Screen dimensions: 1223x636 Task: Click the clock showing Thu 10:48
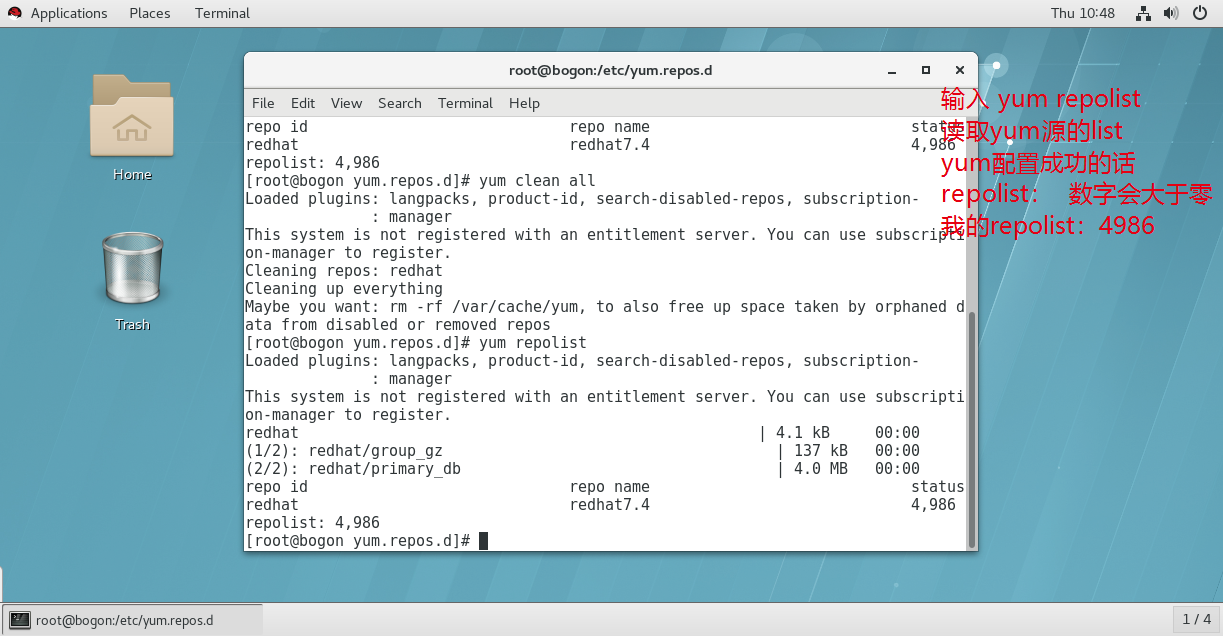pos(1083,13)
